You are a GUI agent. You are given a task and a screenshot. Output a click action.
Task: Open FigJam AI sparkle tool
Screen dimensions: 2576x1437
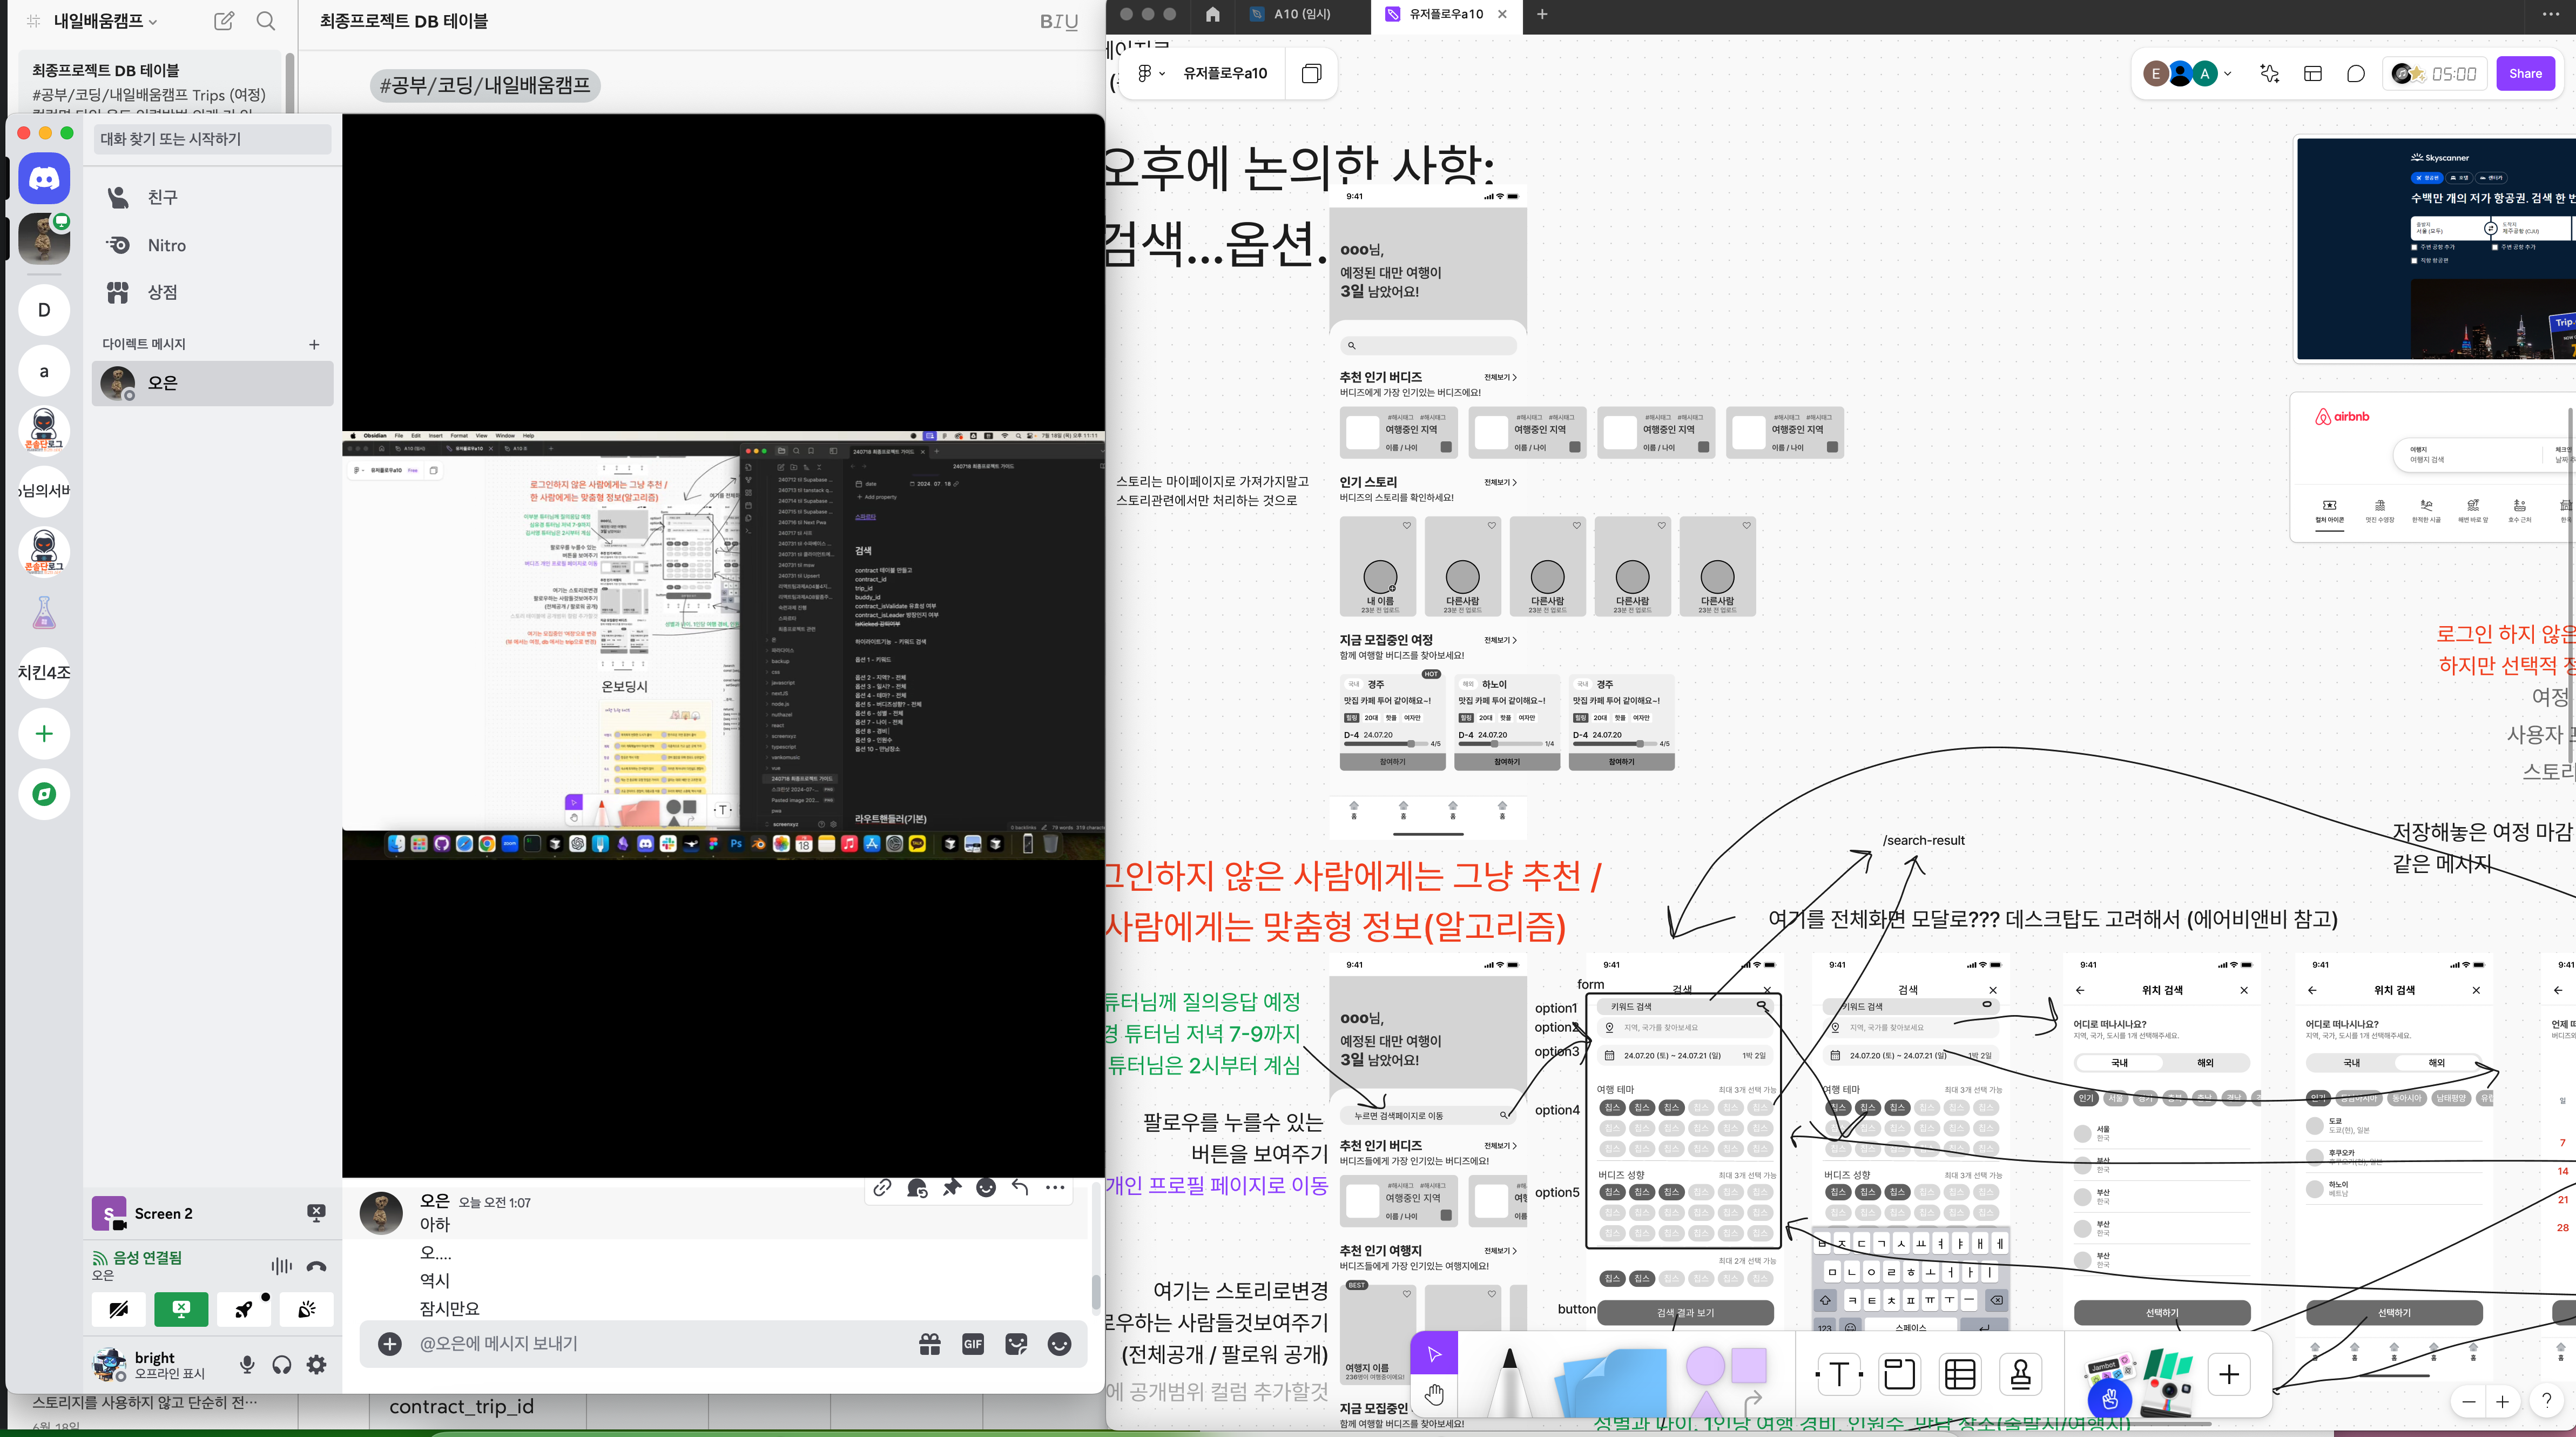pos(2269,73)
